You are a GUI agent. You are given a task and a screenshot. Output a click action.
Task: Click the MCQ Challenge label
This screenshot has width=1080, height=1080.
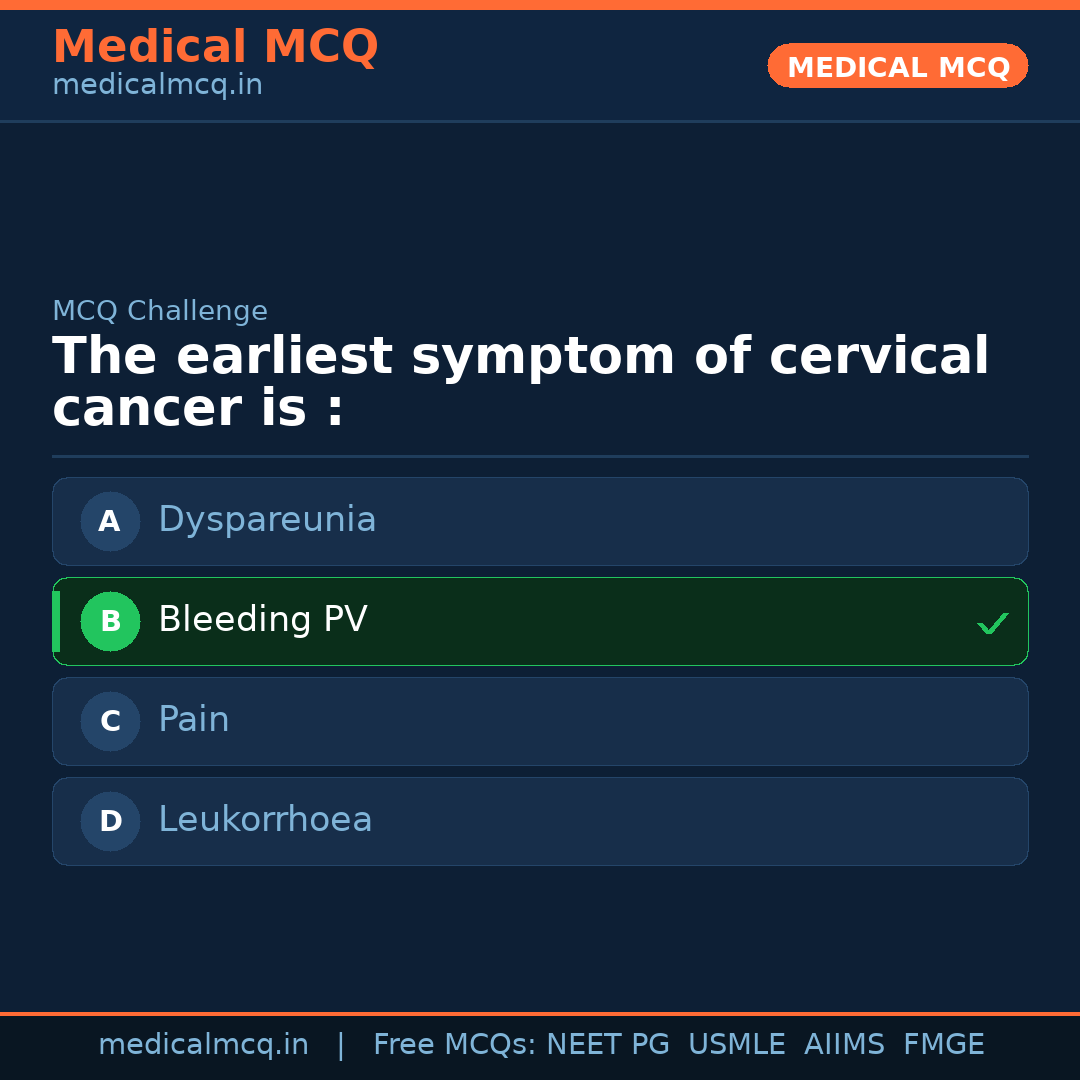point(160,311)
